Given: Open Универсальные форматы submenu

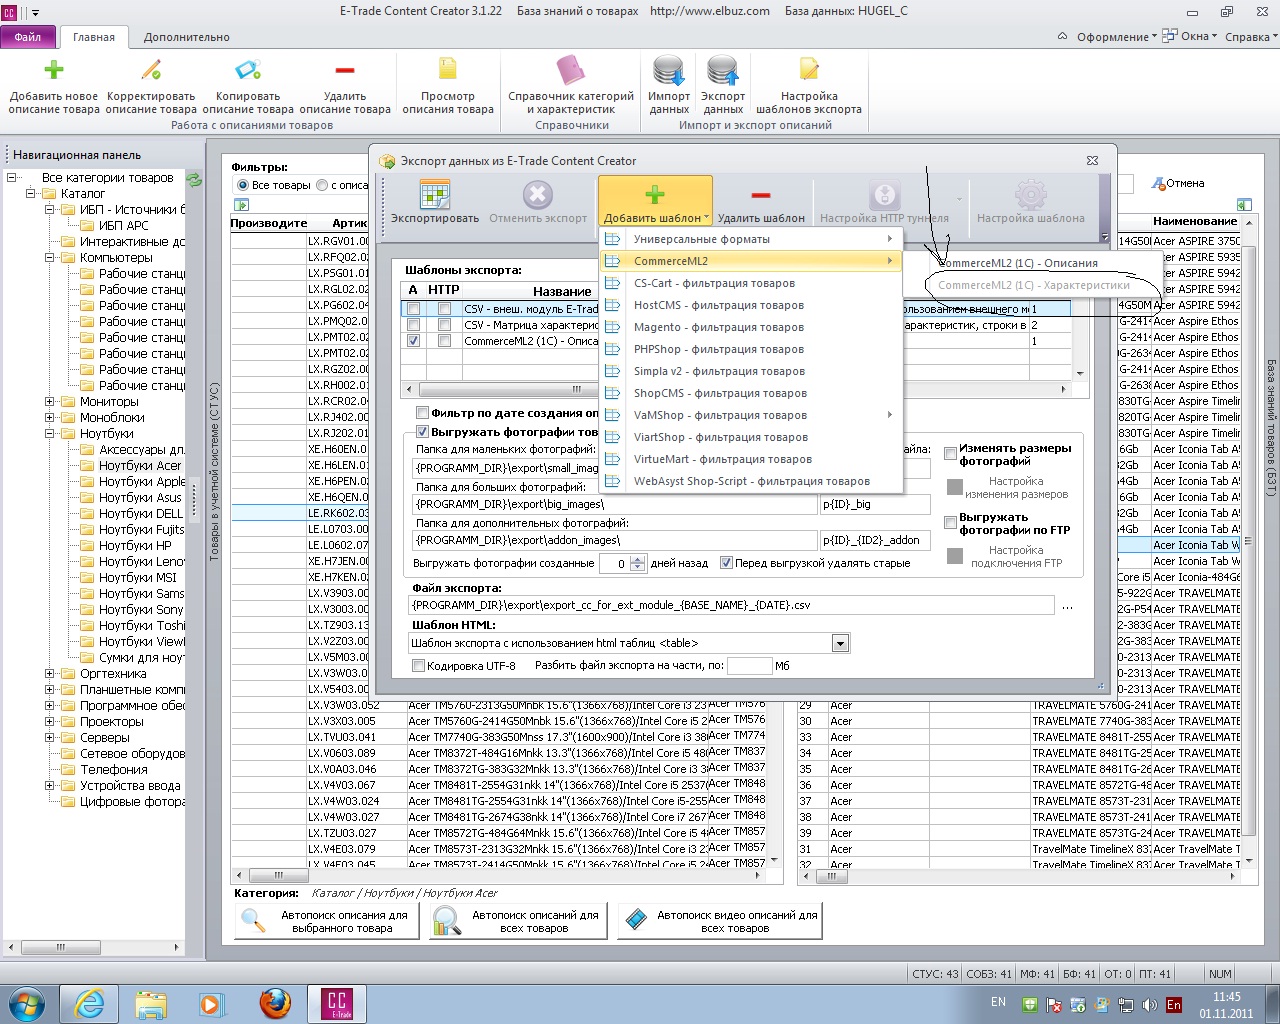Looking at the screenshot, I should (x=751, y=239).
